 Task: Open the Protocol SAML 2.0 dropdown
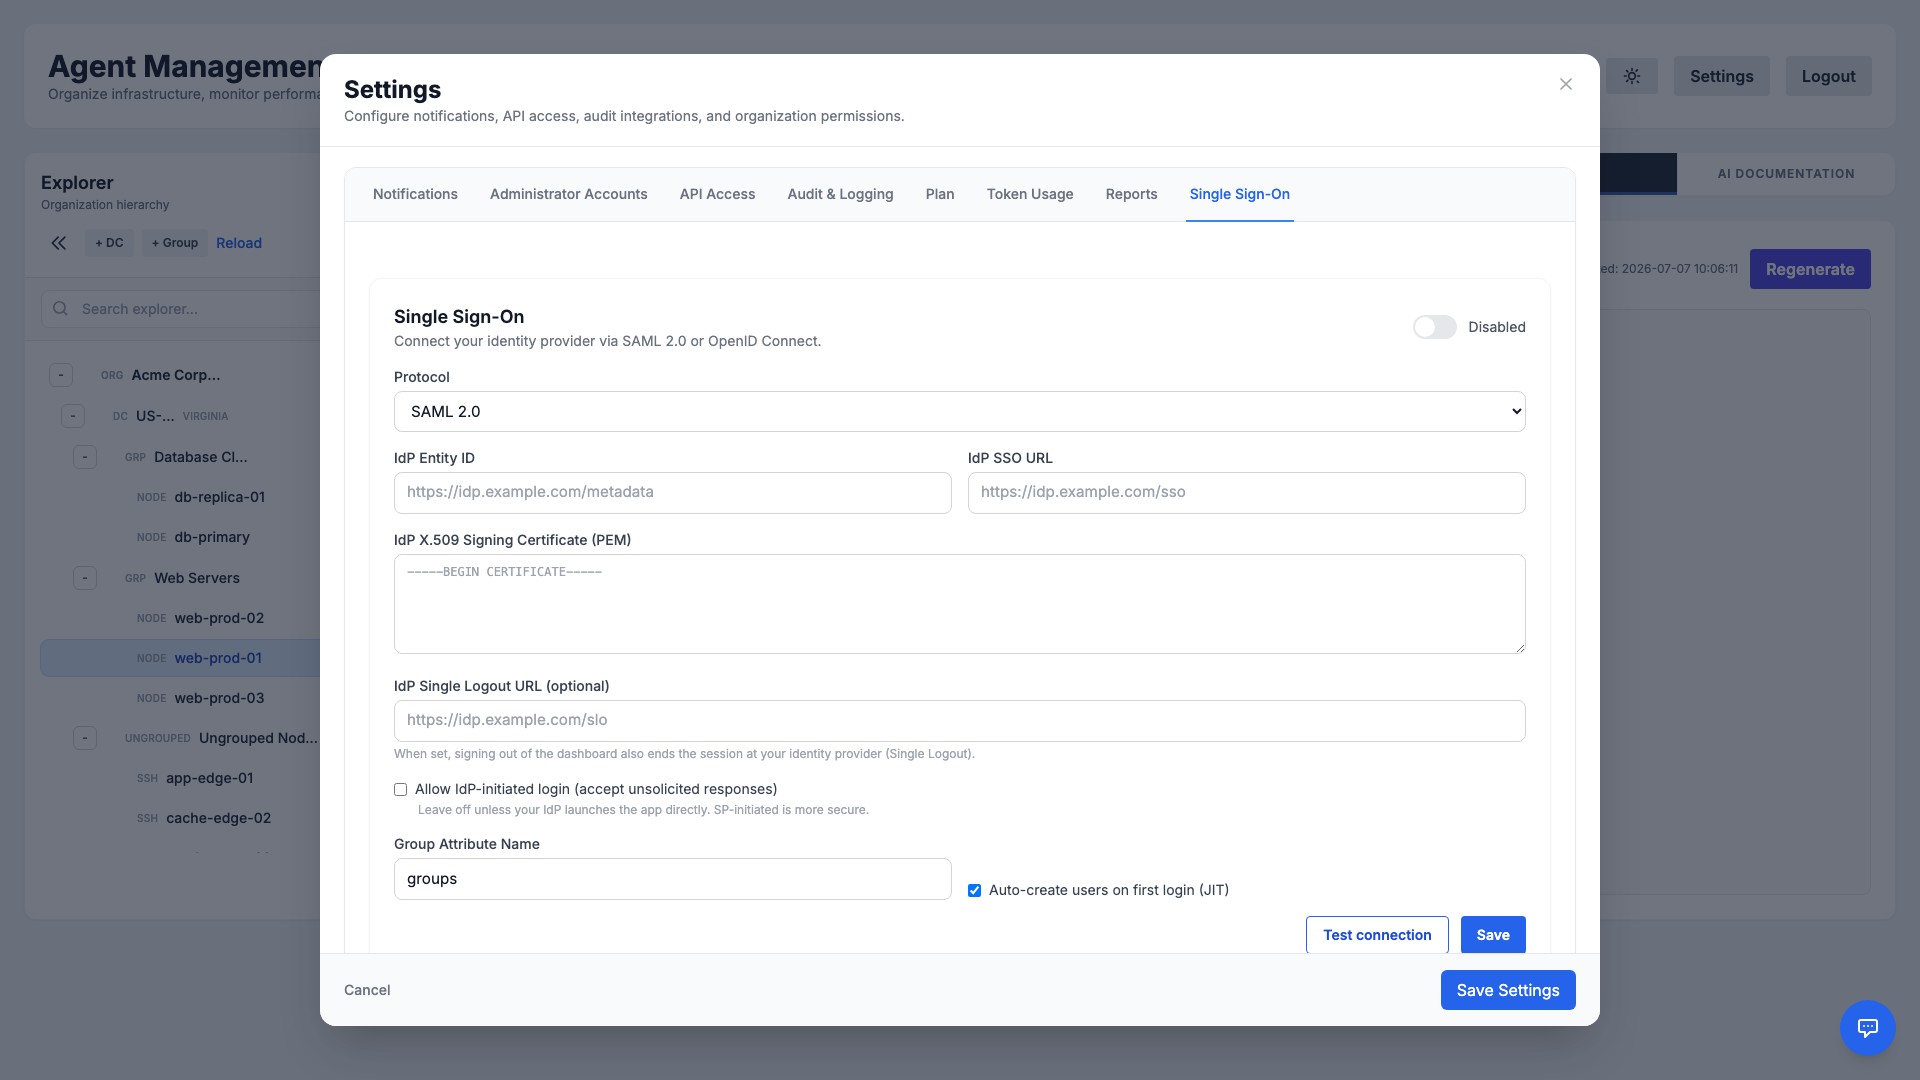click(959, 412)
